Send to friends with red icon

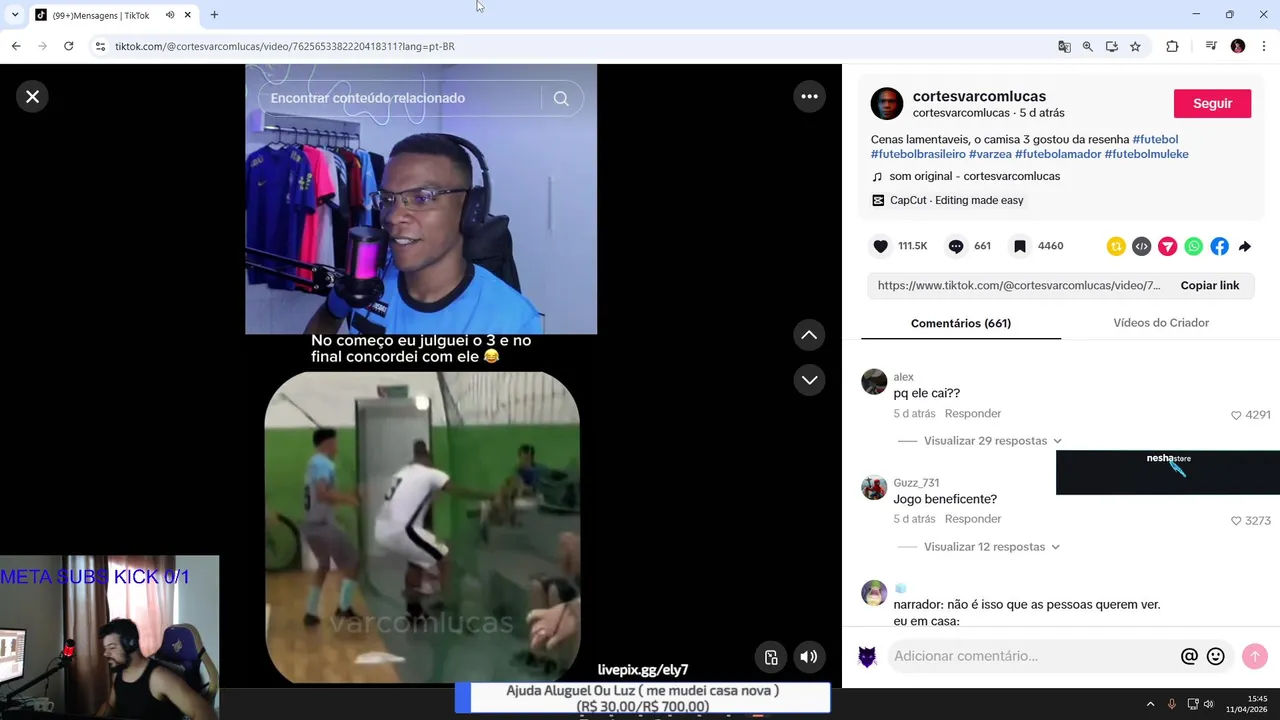click(1167, 246)
